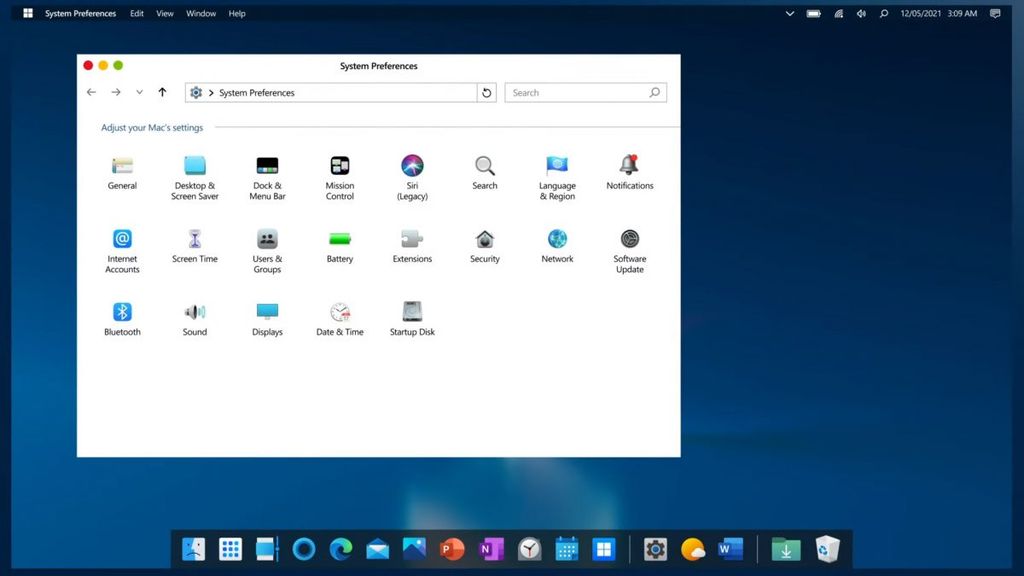Click the refresh button beside address bar
The image size is (1024, 576).
tap(487, 93)
